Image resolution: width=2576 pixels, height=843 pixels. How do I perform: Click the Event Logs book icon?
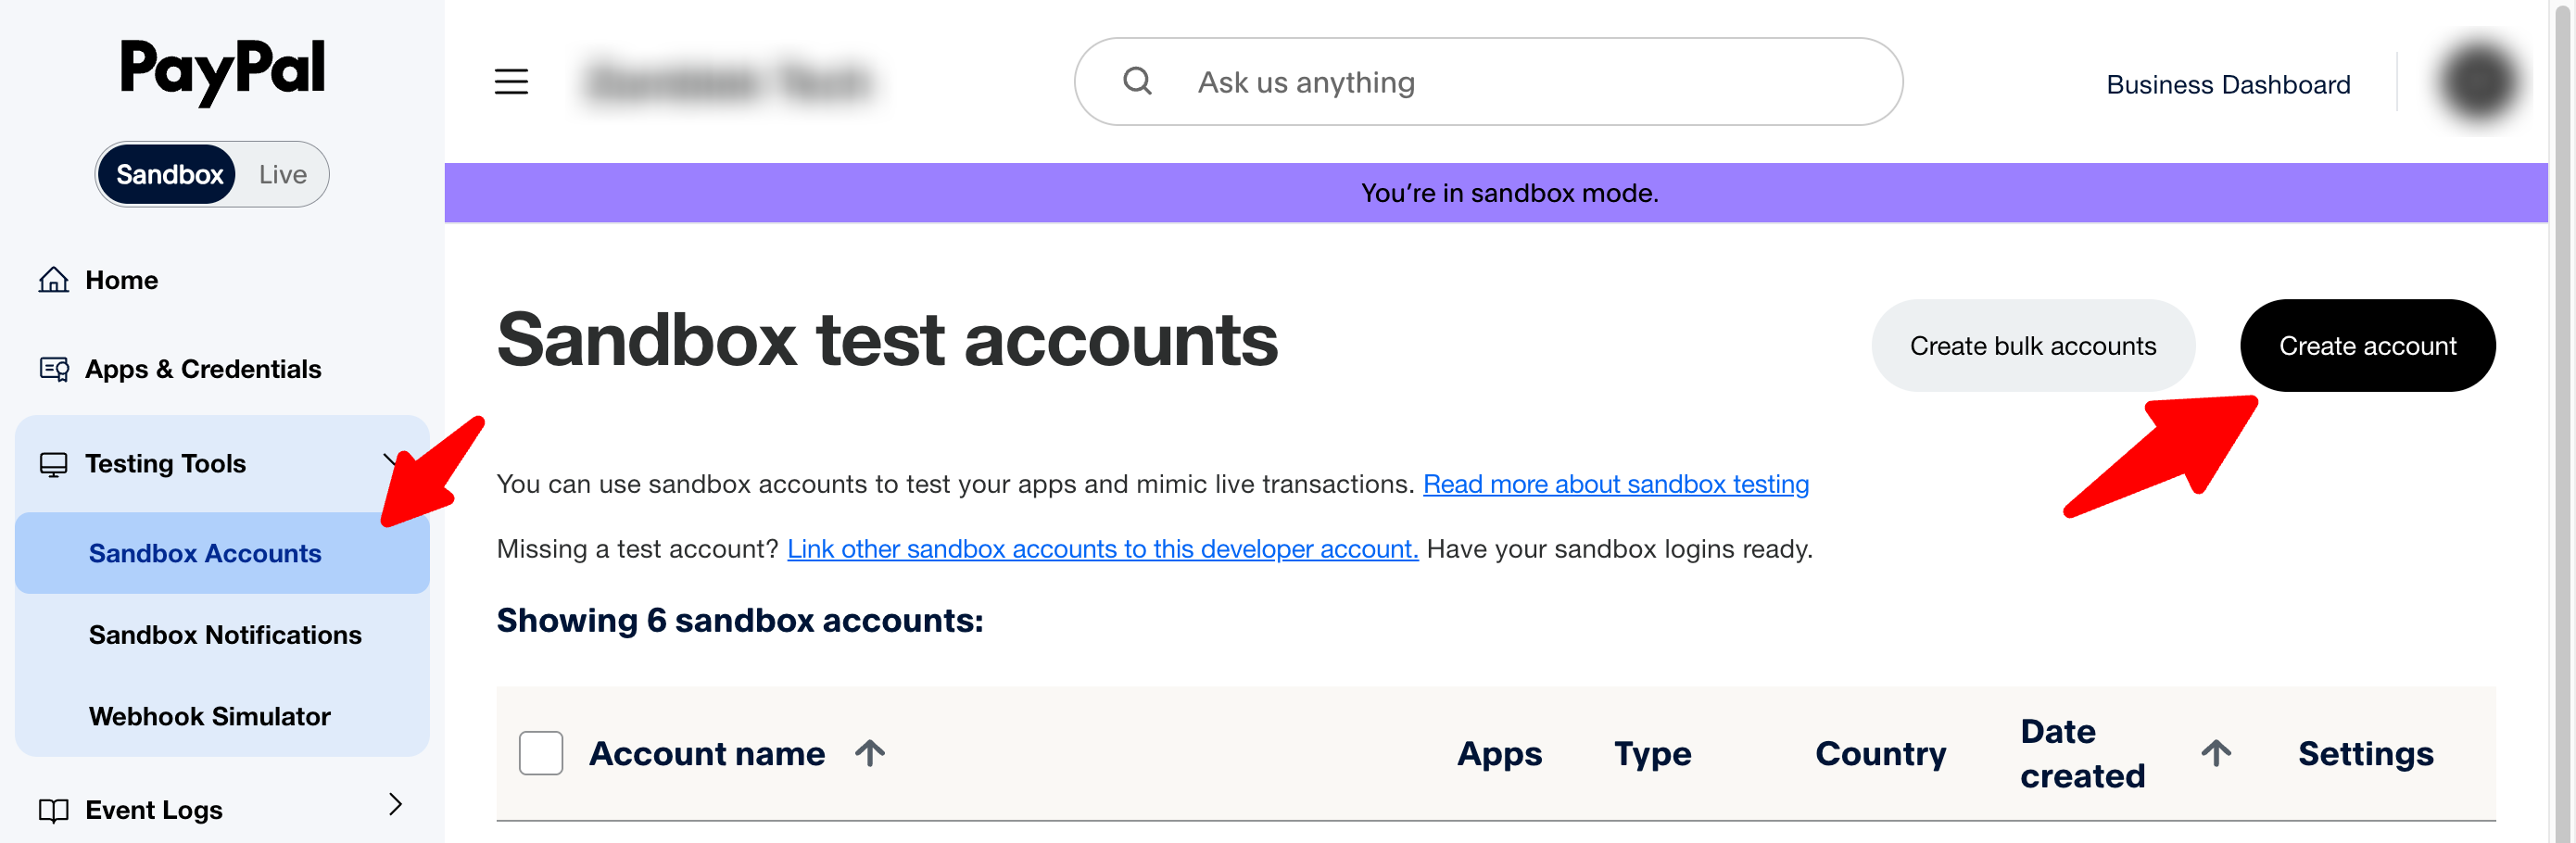coord(54,809)
